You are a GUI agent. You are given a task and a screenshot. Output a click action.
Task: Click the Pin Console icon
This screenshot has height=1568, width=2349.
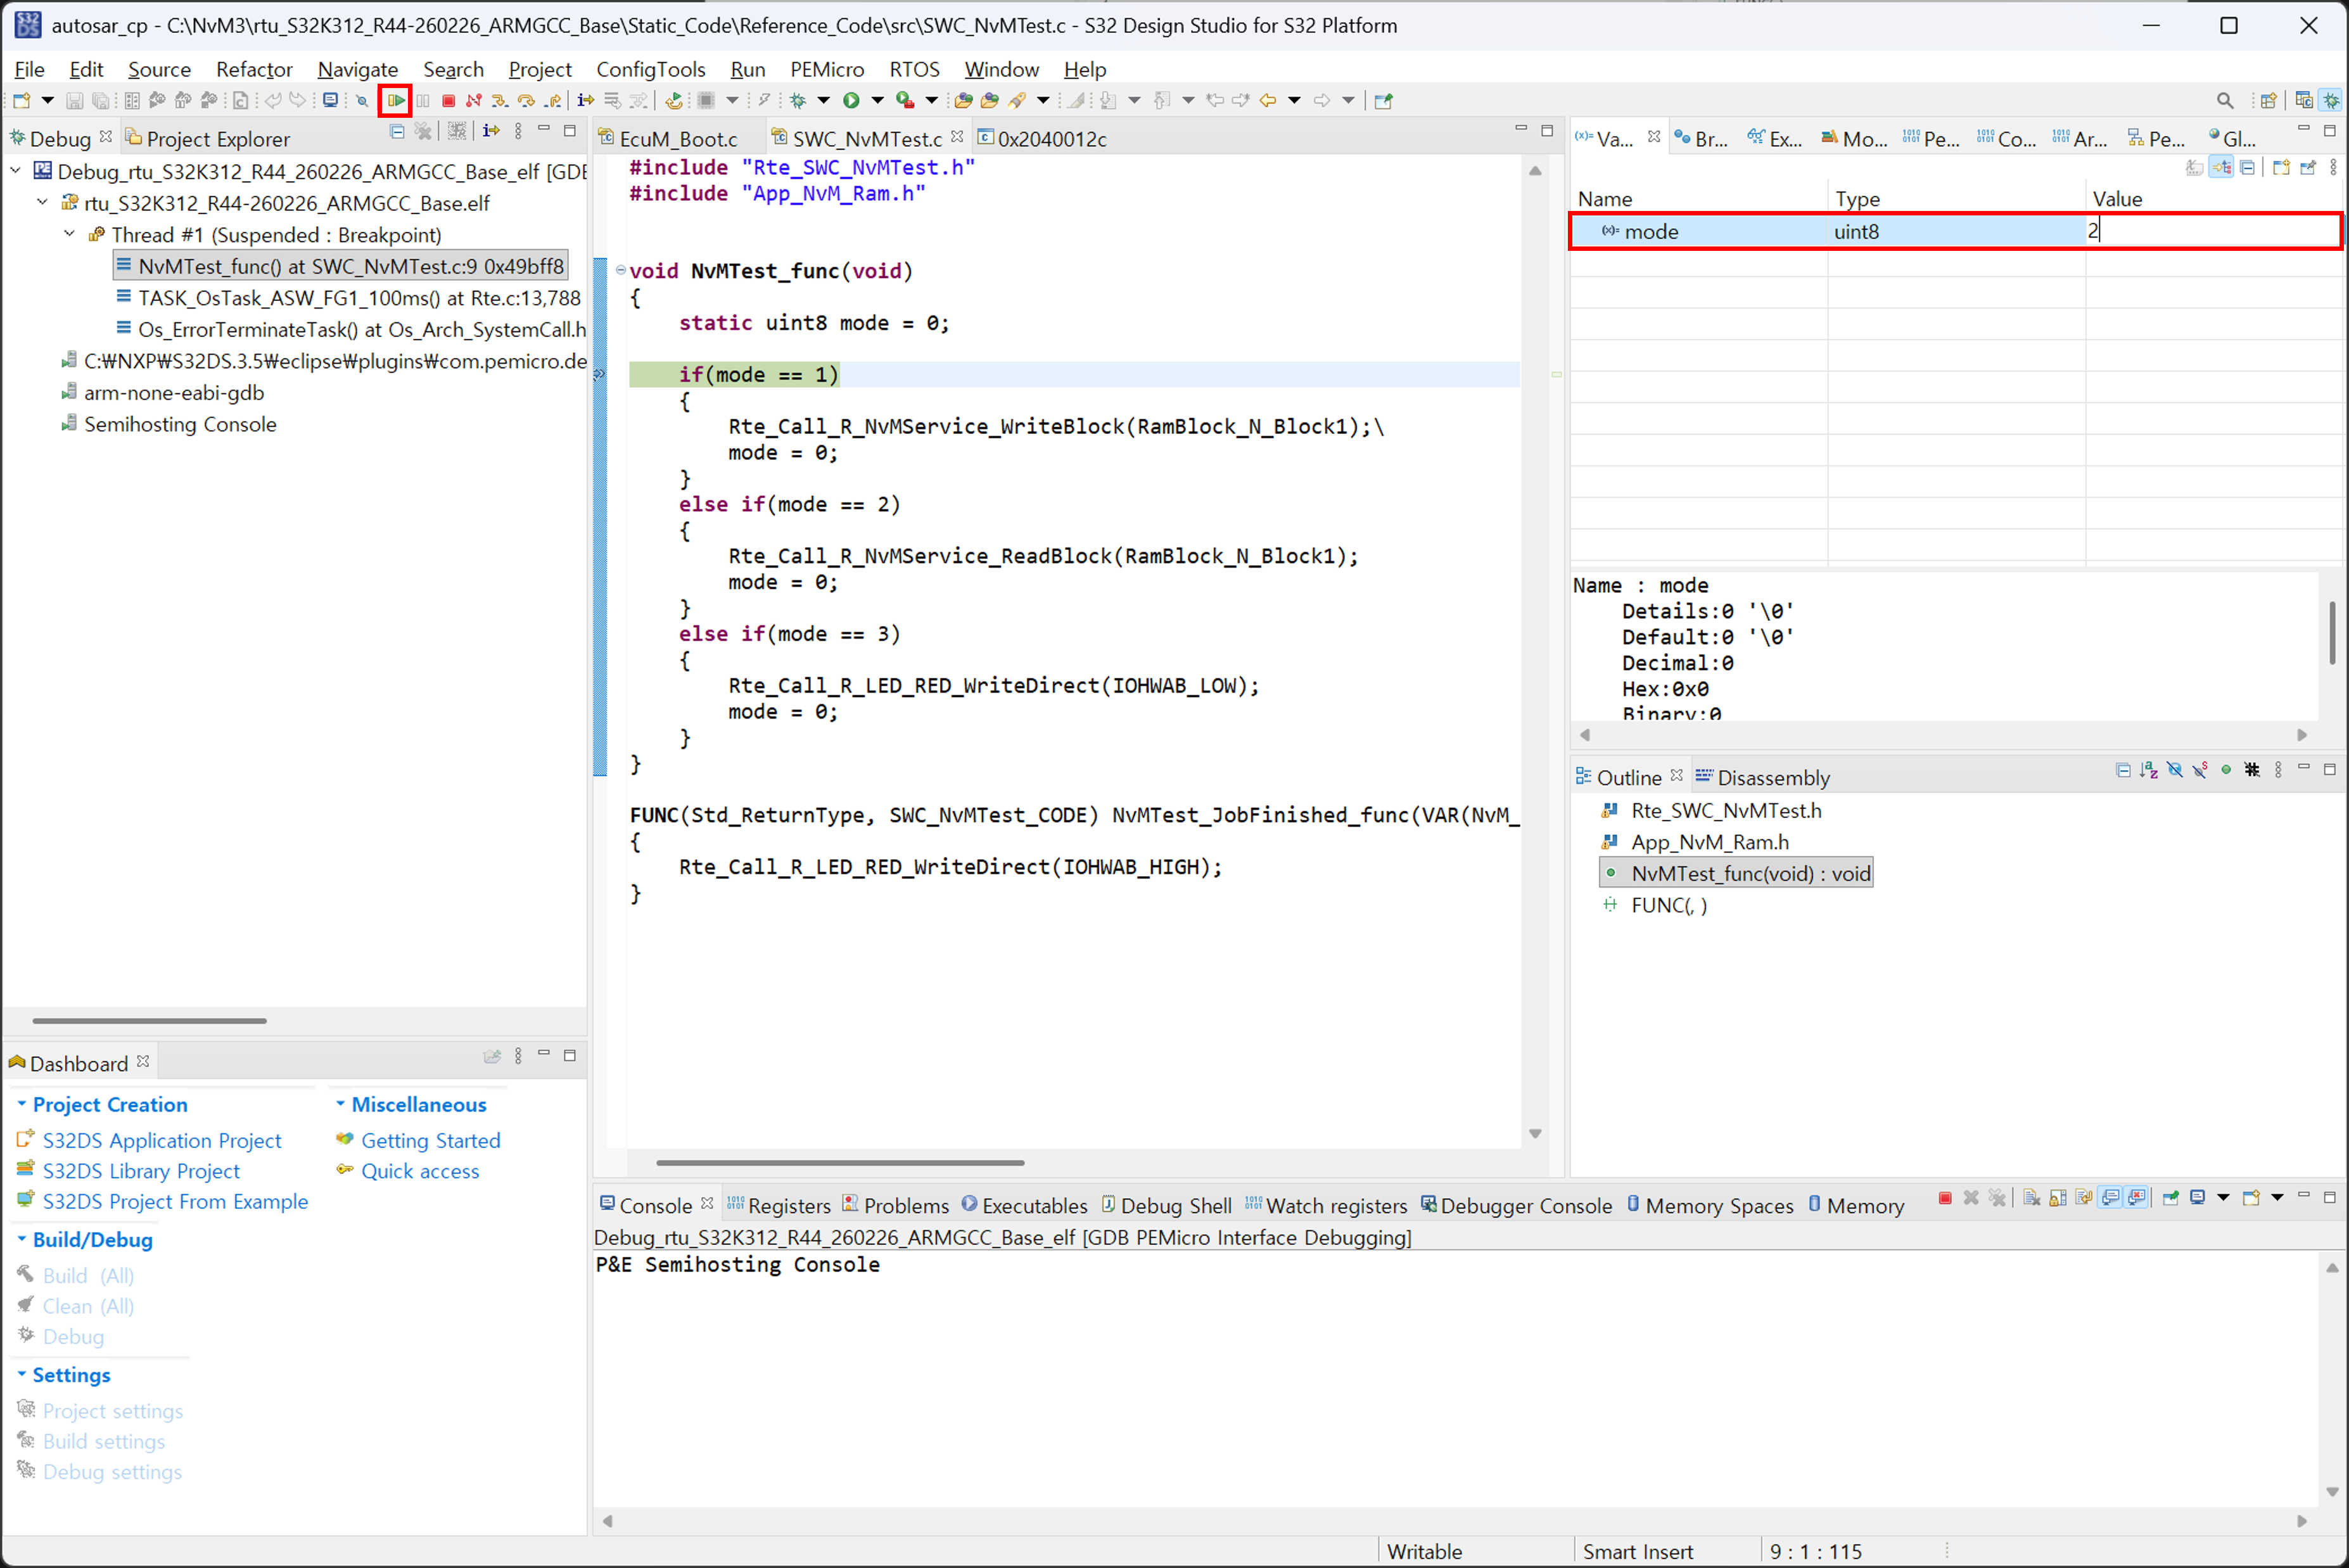[x=2170, y=1198]
